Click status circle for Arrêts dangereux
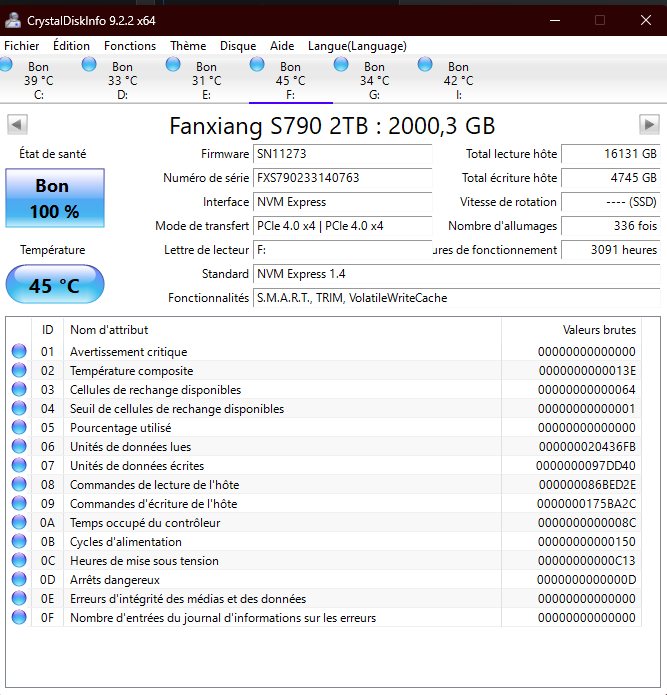This screenshot has height=695, width=667. coord(19,579)
